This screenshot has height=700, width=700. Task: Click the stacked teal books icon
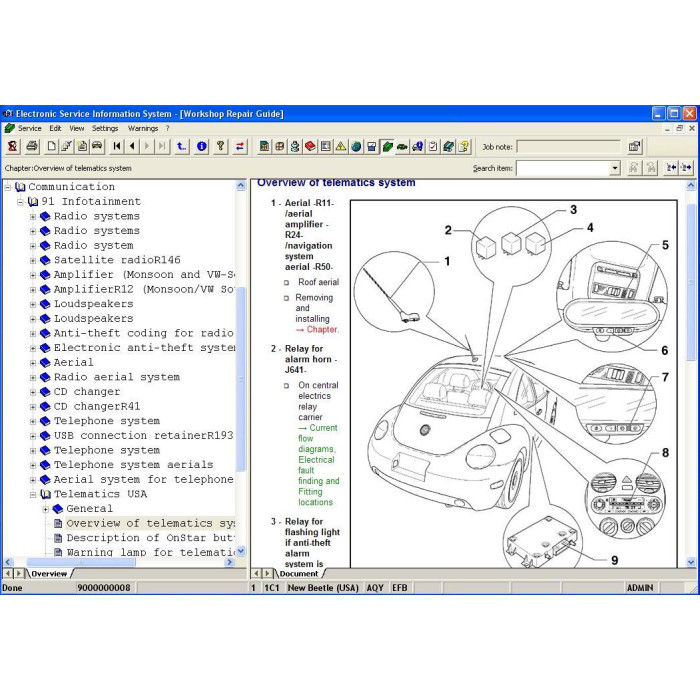pos(448,146)
